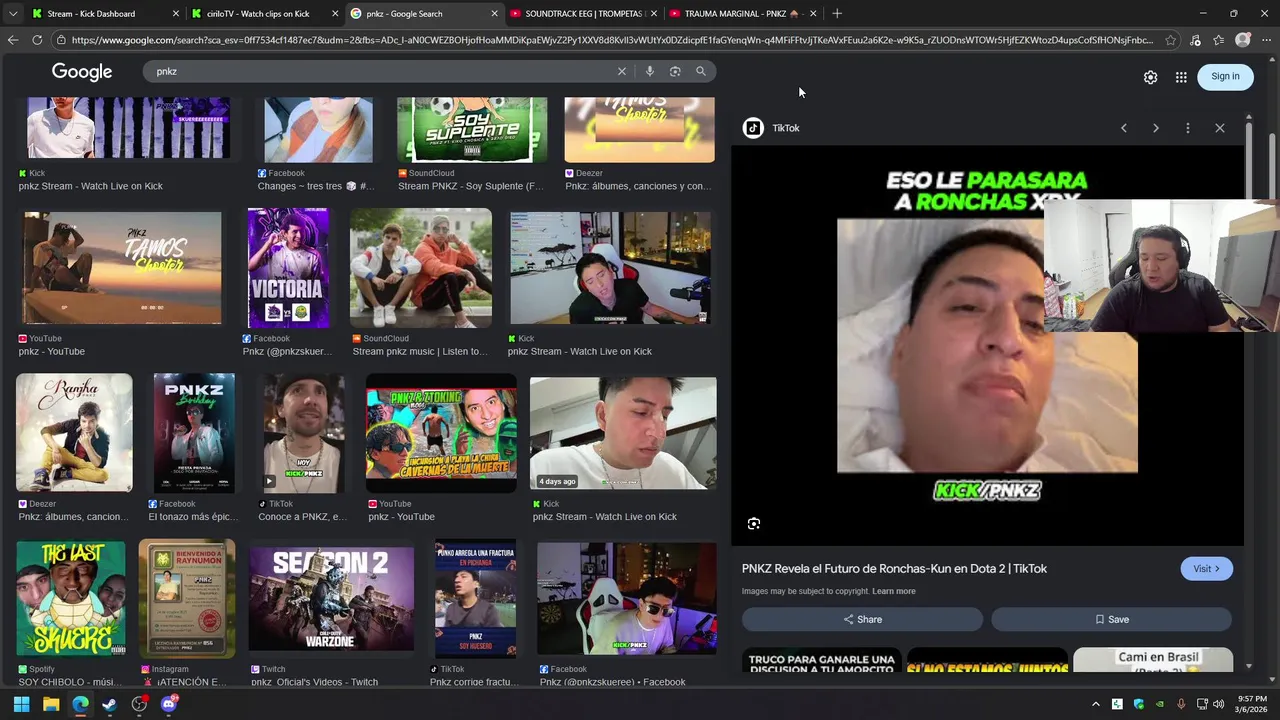This screenshot has height=720, width=1280.
Task: Open SoundCloud two men sitting thumbnail
Action: (x=421, y=268)
